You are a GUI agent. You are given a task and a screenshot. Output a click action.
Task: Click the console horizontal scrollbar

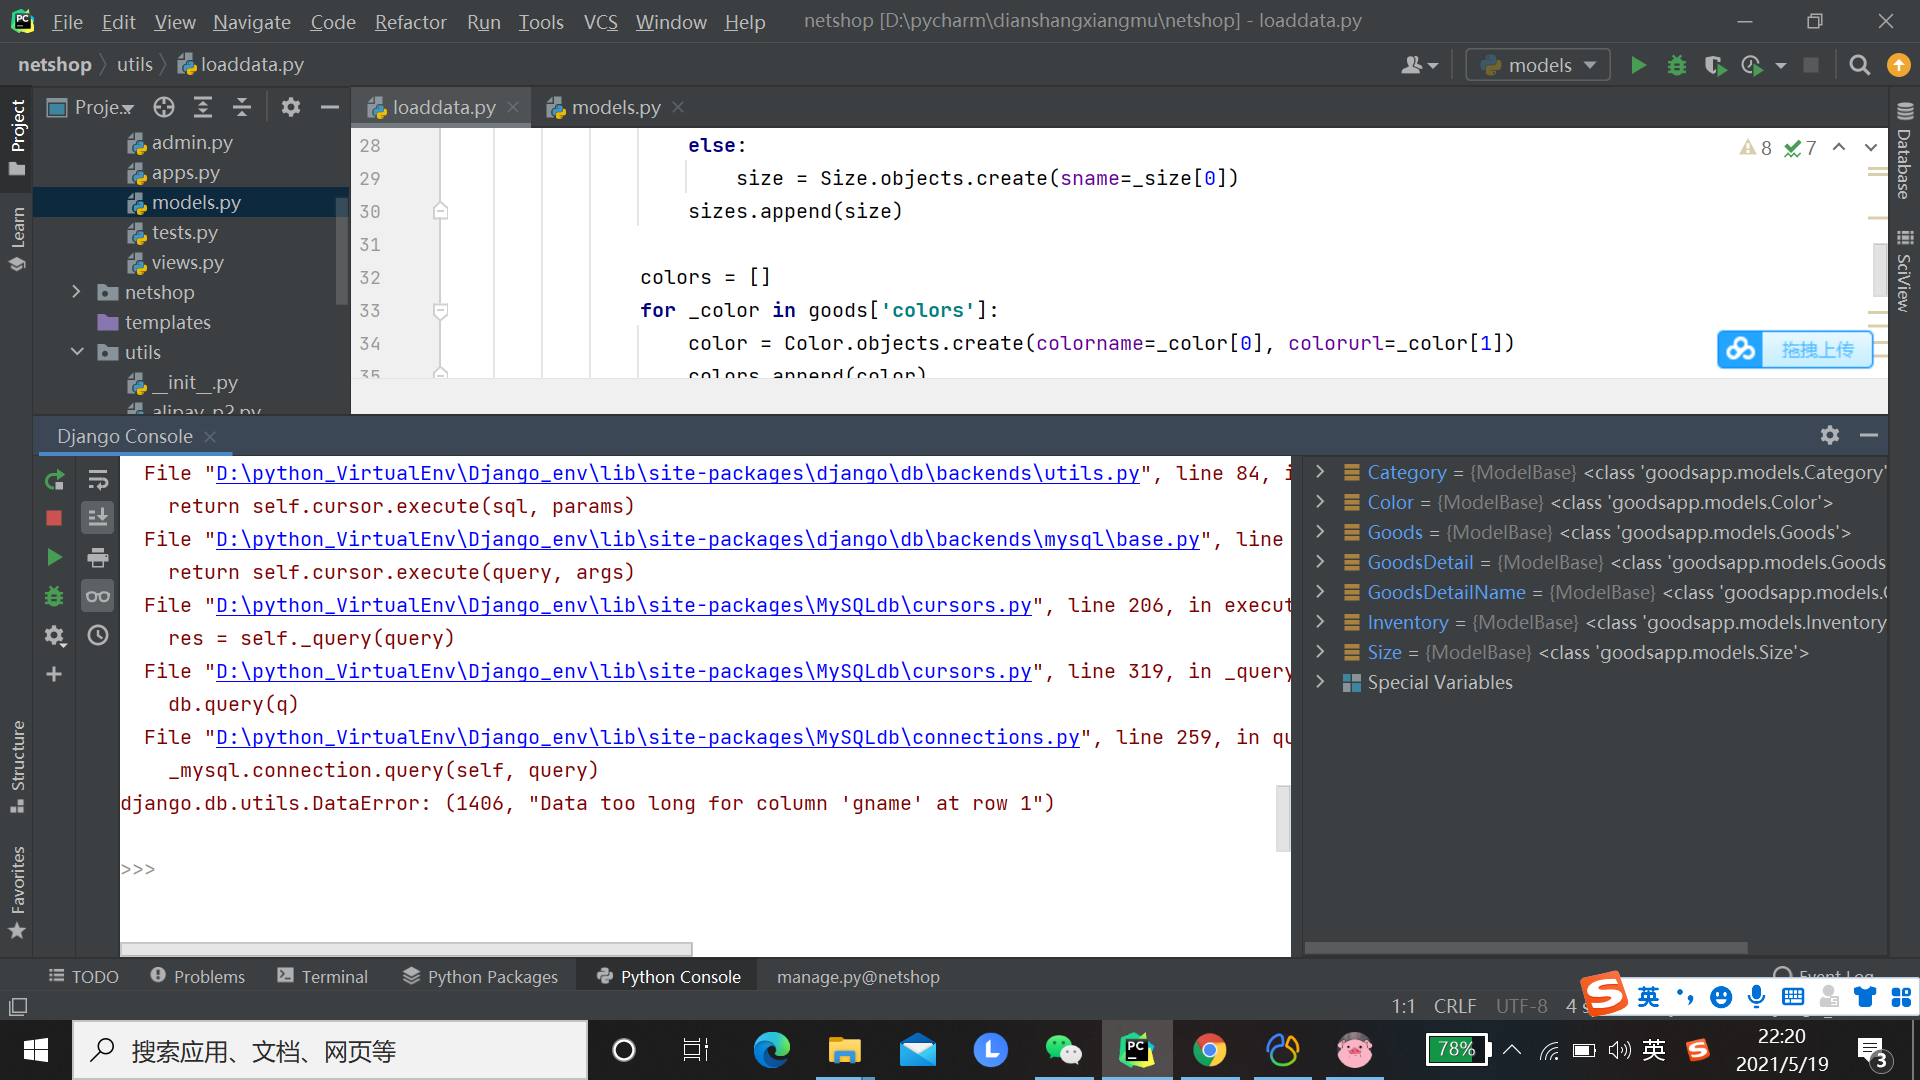(406, 947)
